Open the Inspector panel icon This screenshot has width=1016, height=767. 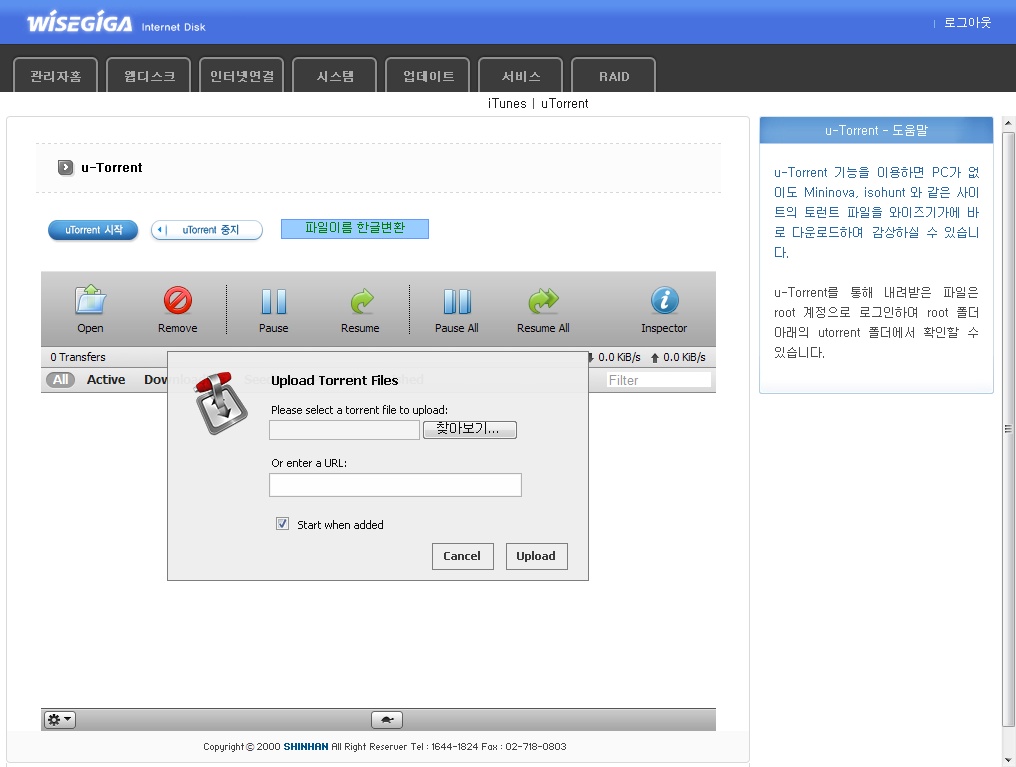tap(664, 302)
